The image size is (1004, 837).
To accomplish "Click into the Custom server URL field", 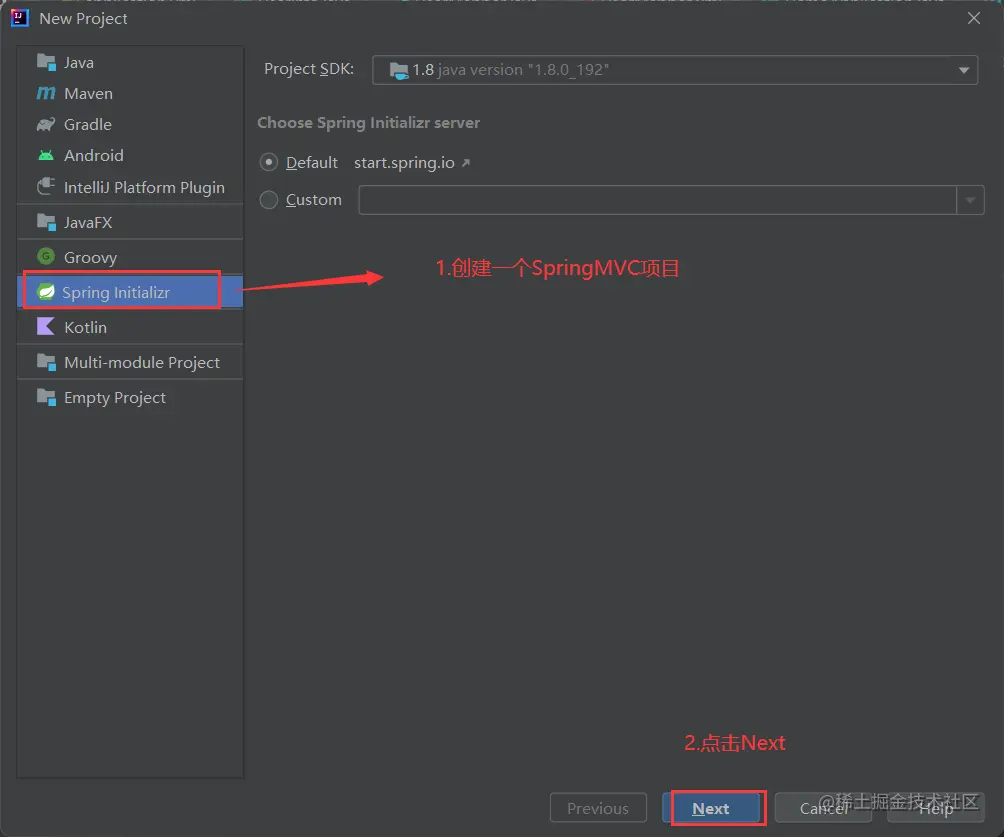I will pyautogui.click(x=658, y=200).
